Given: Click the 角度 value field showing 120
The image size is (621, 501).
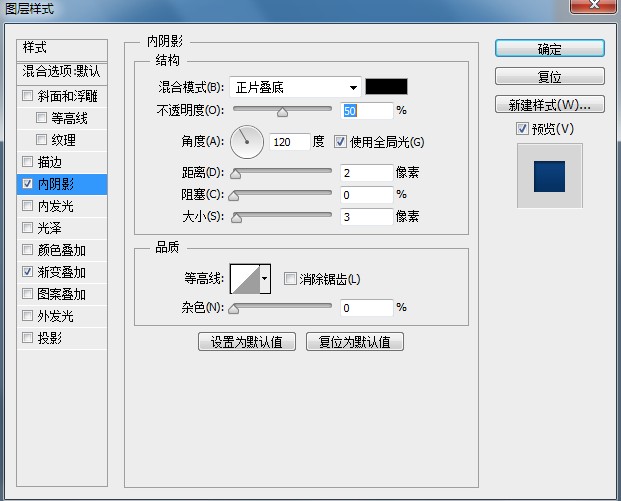Looking at the screenshot, I should click(x=290, y=142).
